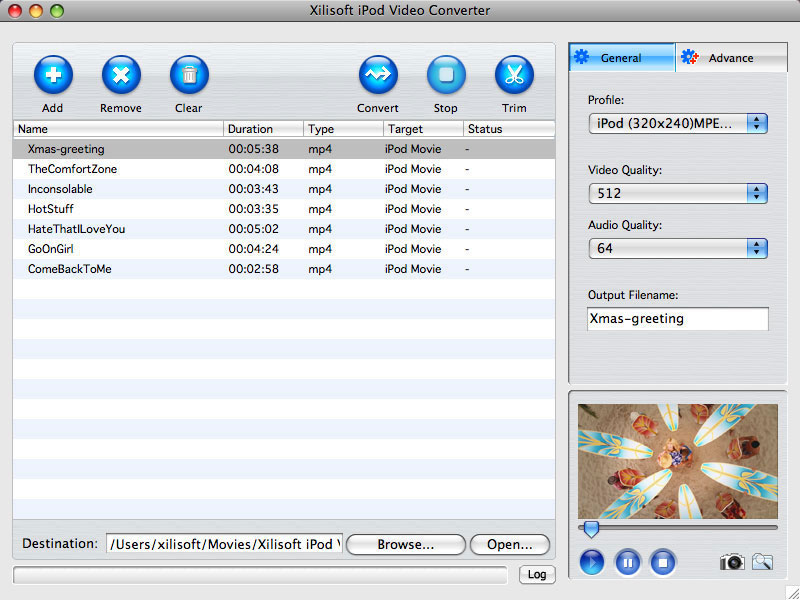The height and width of the screenshot is (600, 800).
Task: Pause the video preview
Action: pyautogui.click(x=628, y=562)
